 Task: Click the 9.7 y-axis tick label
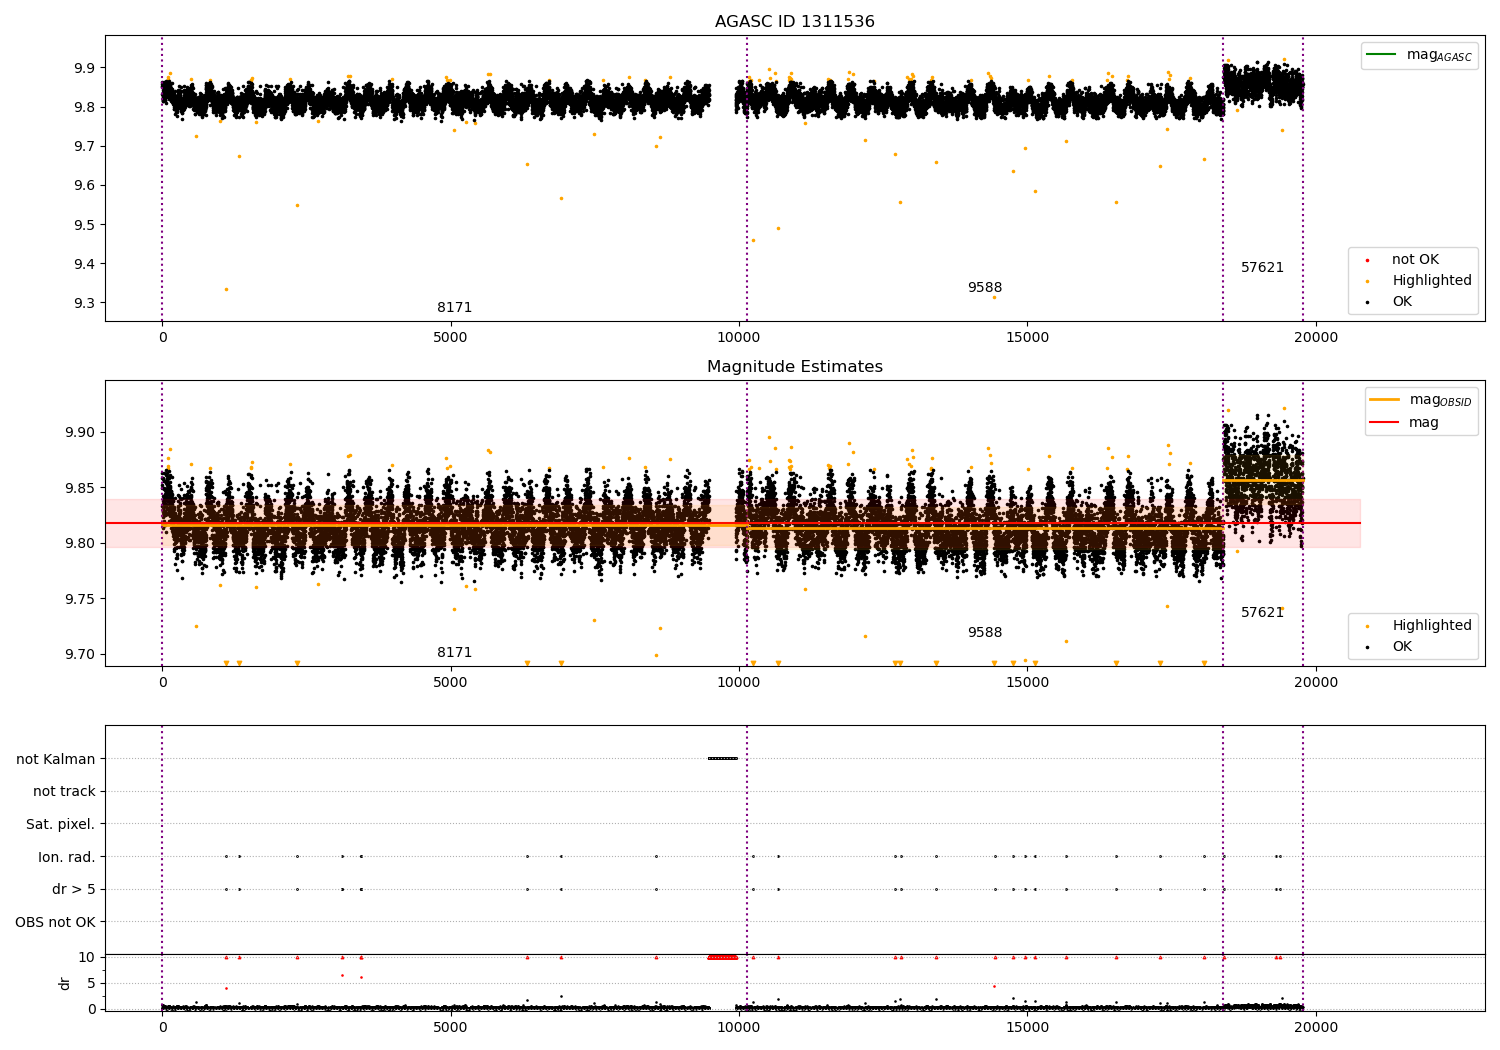click(85, 146)
